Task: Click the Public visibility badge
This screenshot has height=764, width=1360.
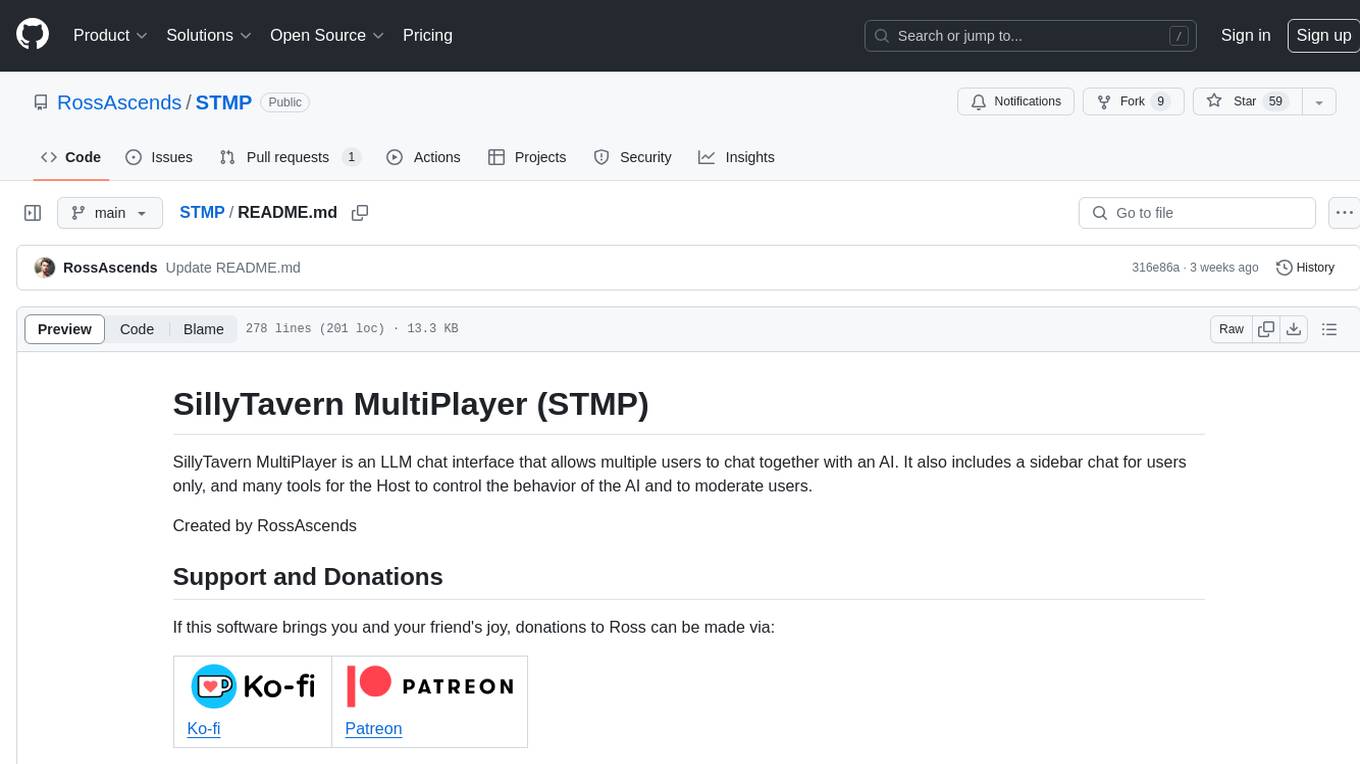Action: [285, 102]
